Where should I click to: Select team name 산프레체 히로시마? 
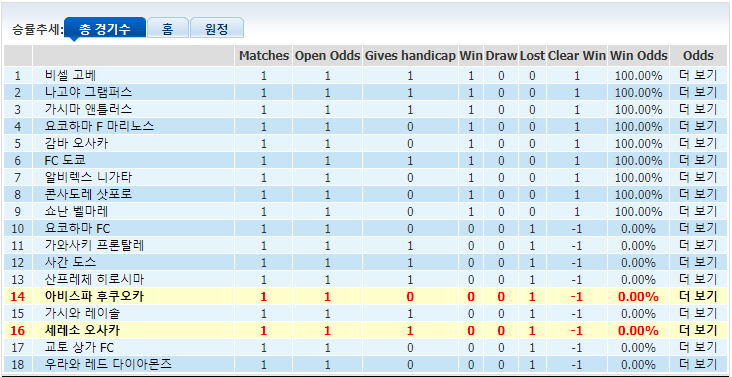(95, 279)
